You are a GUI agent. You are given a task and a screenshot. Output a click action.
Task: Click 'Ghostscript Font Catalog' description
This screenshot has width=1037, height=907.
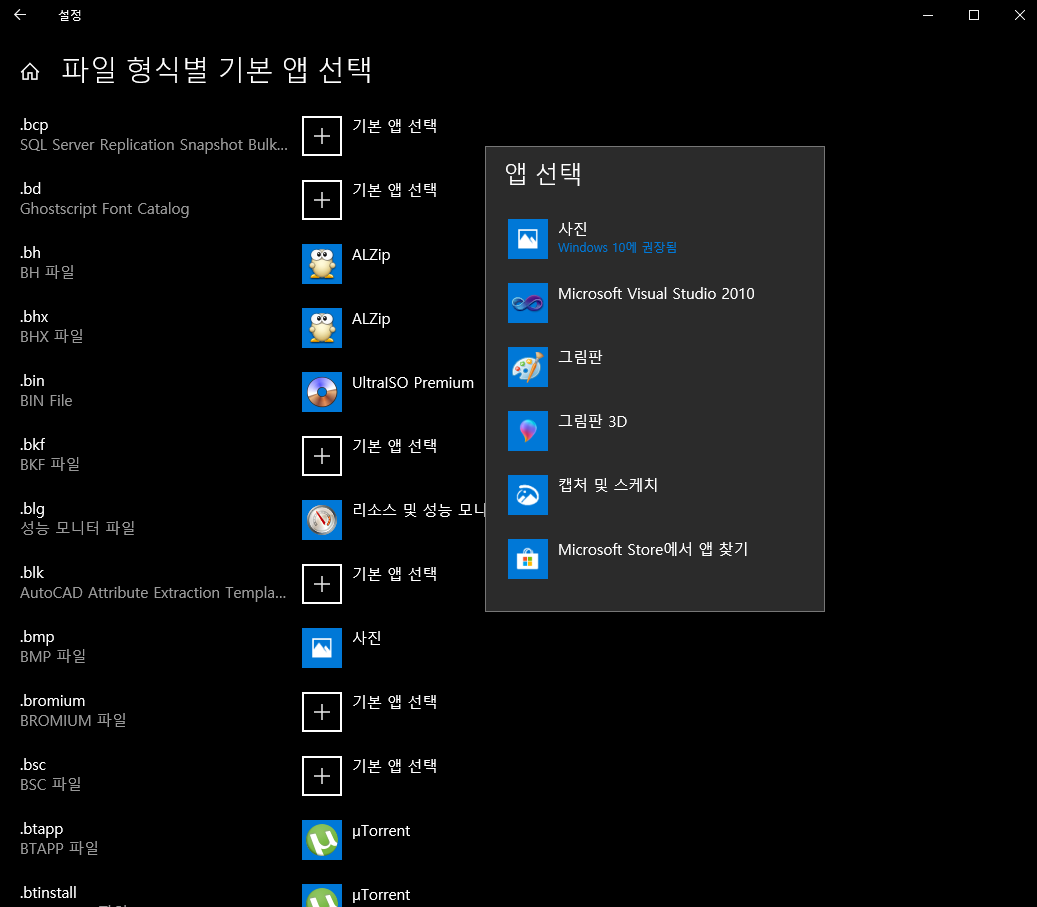point(104,209)
